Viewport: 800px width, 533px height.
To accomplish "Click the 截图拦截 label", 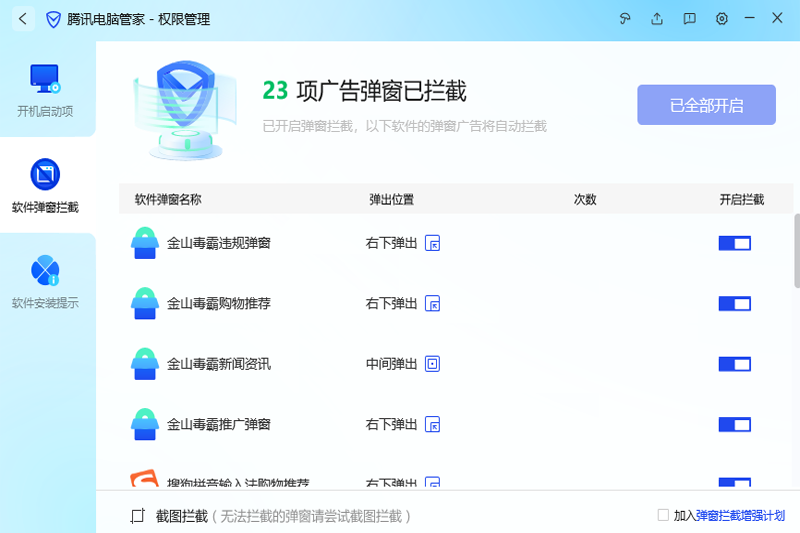I will point(182,516).
